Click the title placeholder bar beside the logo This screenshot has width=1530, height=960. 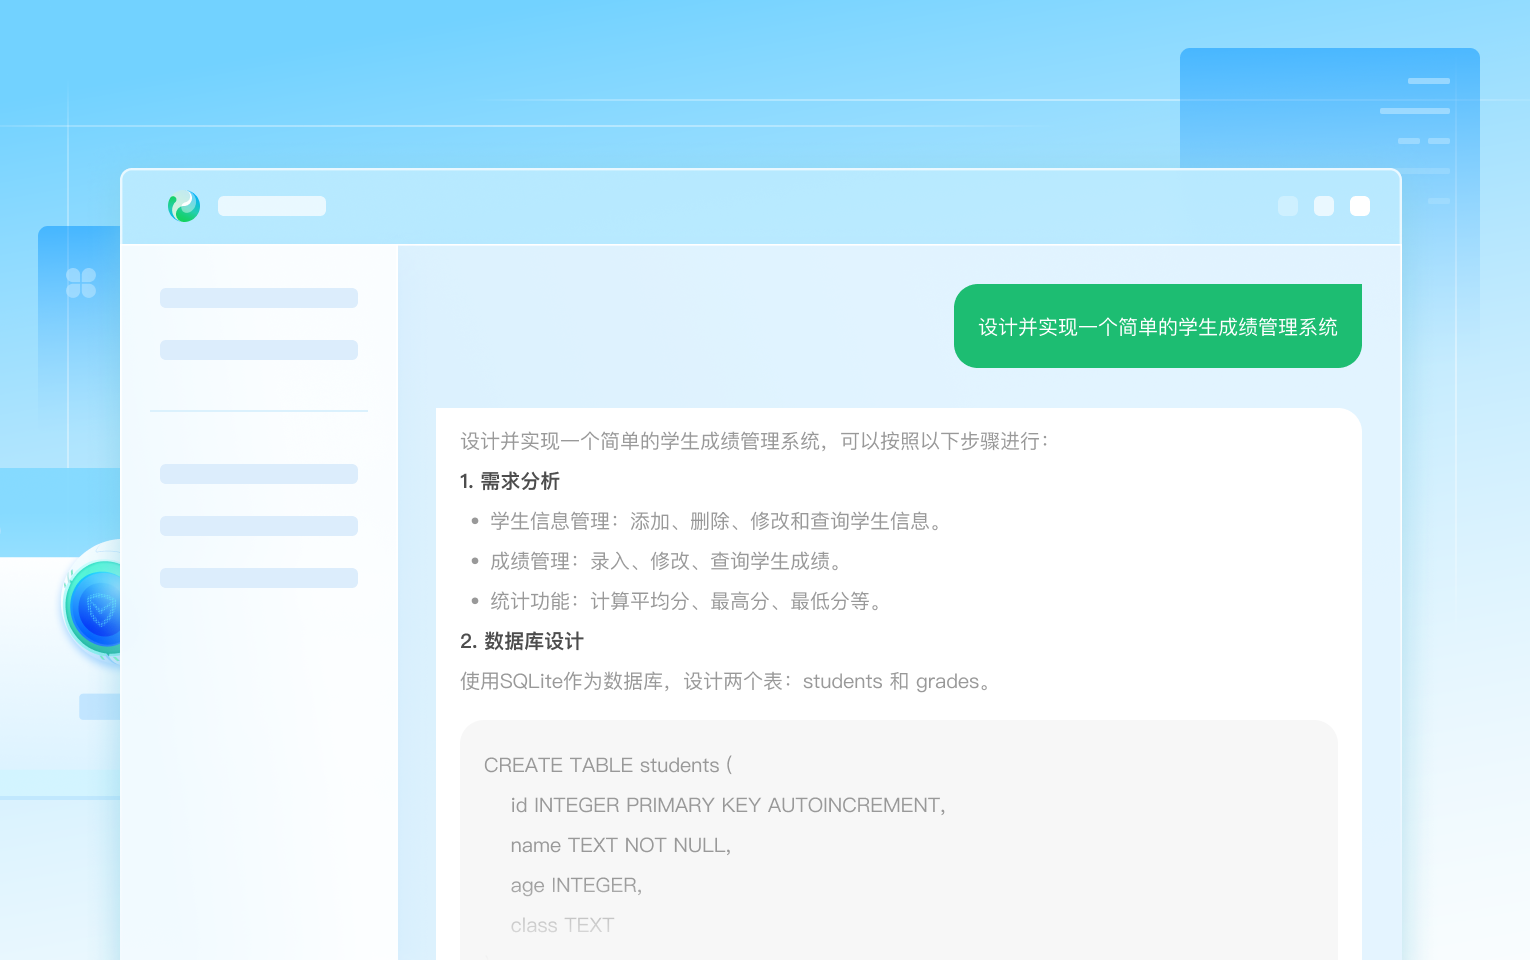pyautogui.click(x=272, y=206)
